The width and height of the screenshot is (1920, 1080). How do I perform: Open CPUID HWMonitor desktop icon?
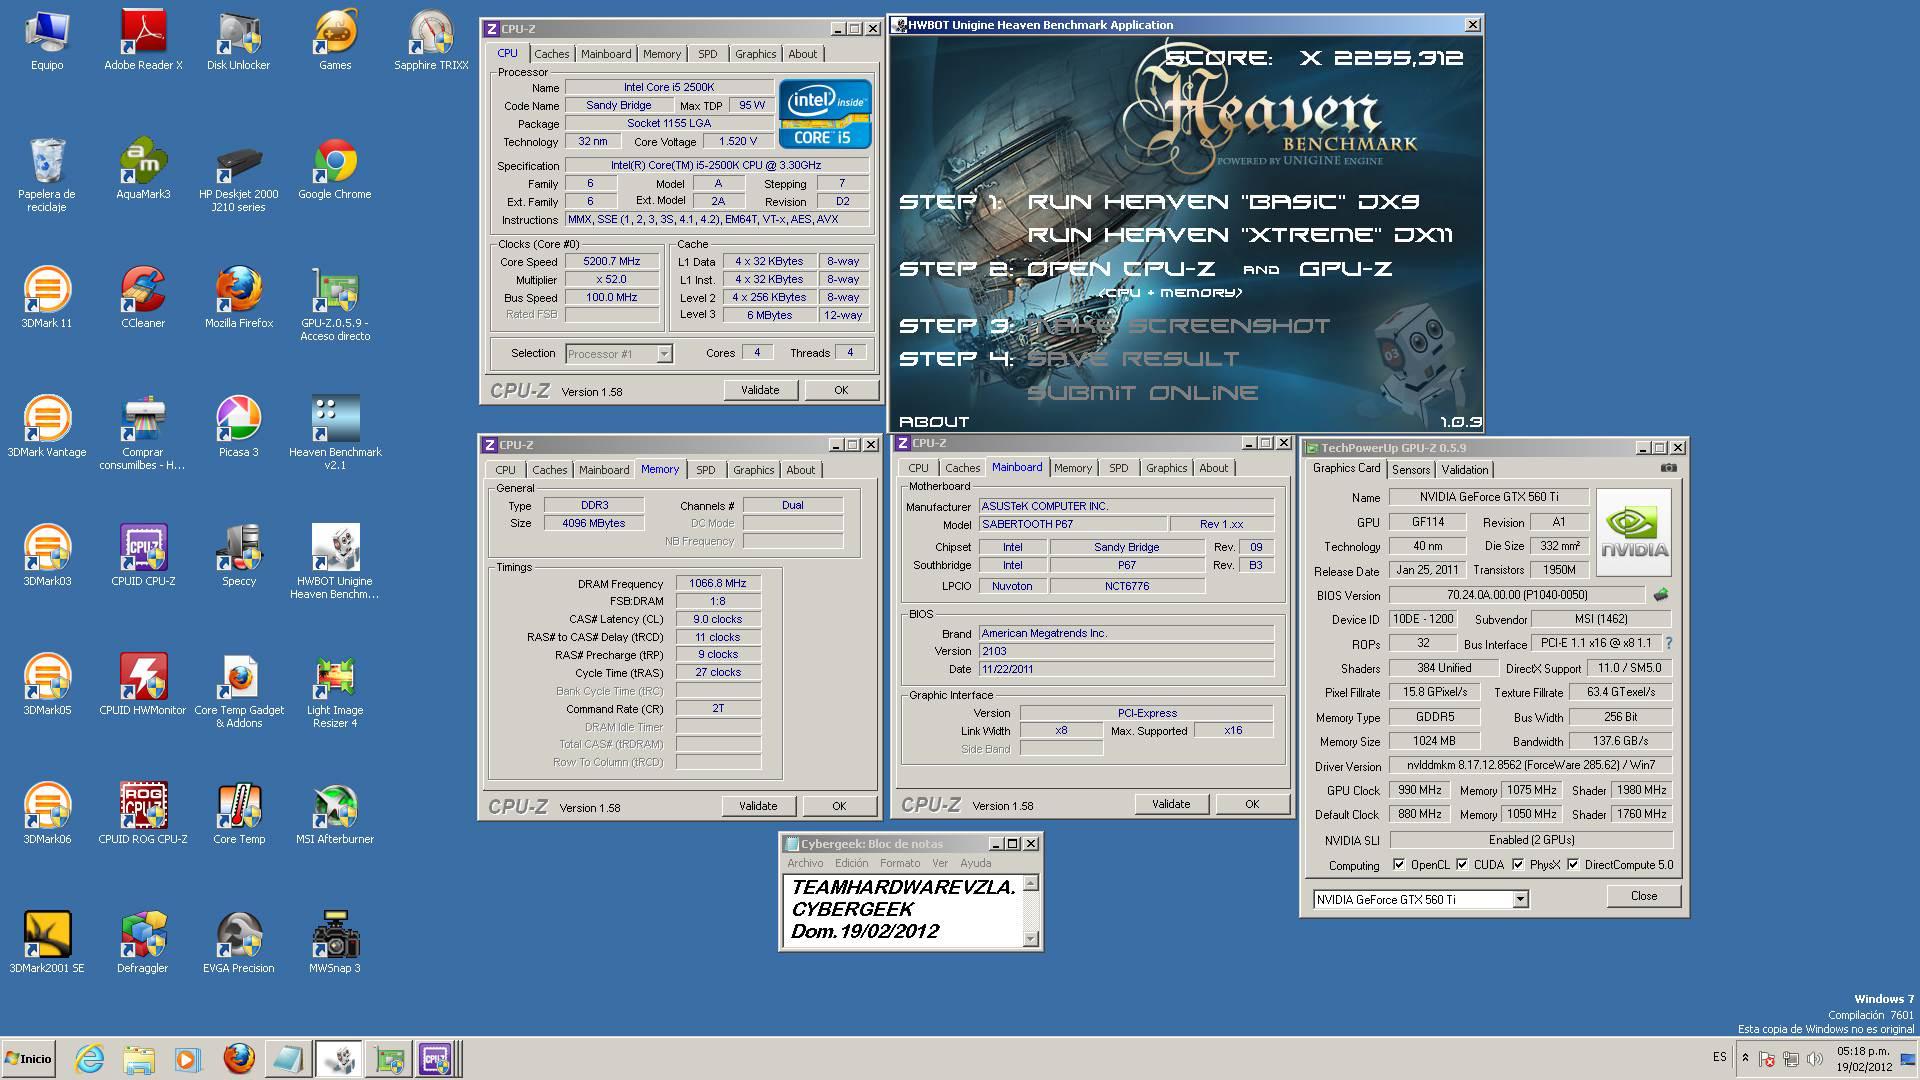click(143, 685)
